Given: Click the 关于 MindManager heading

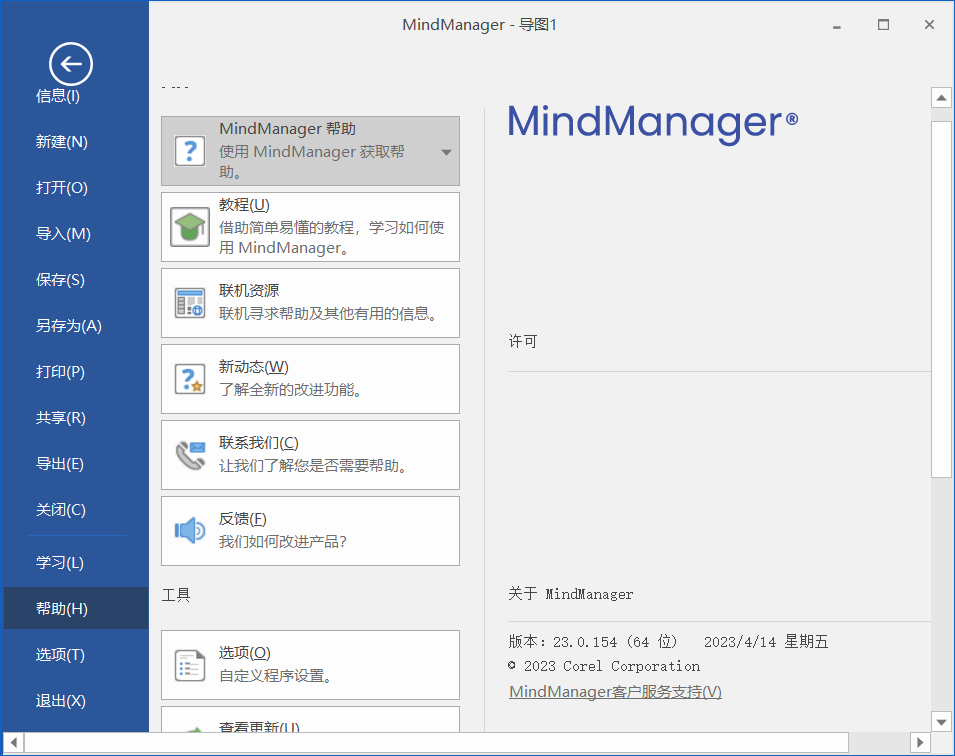Looking at the screenshot, I should [x=571, y=594].
